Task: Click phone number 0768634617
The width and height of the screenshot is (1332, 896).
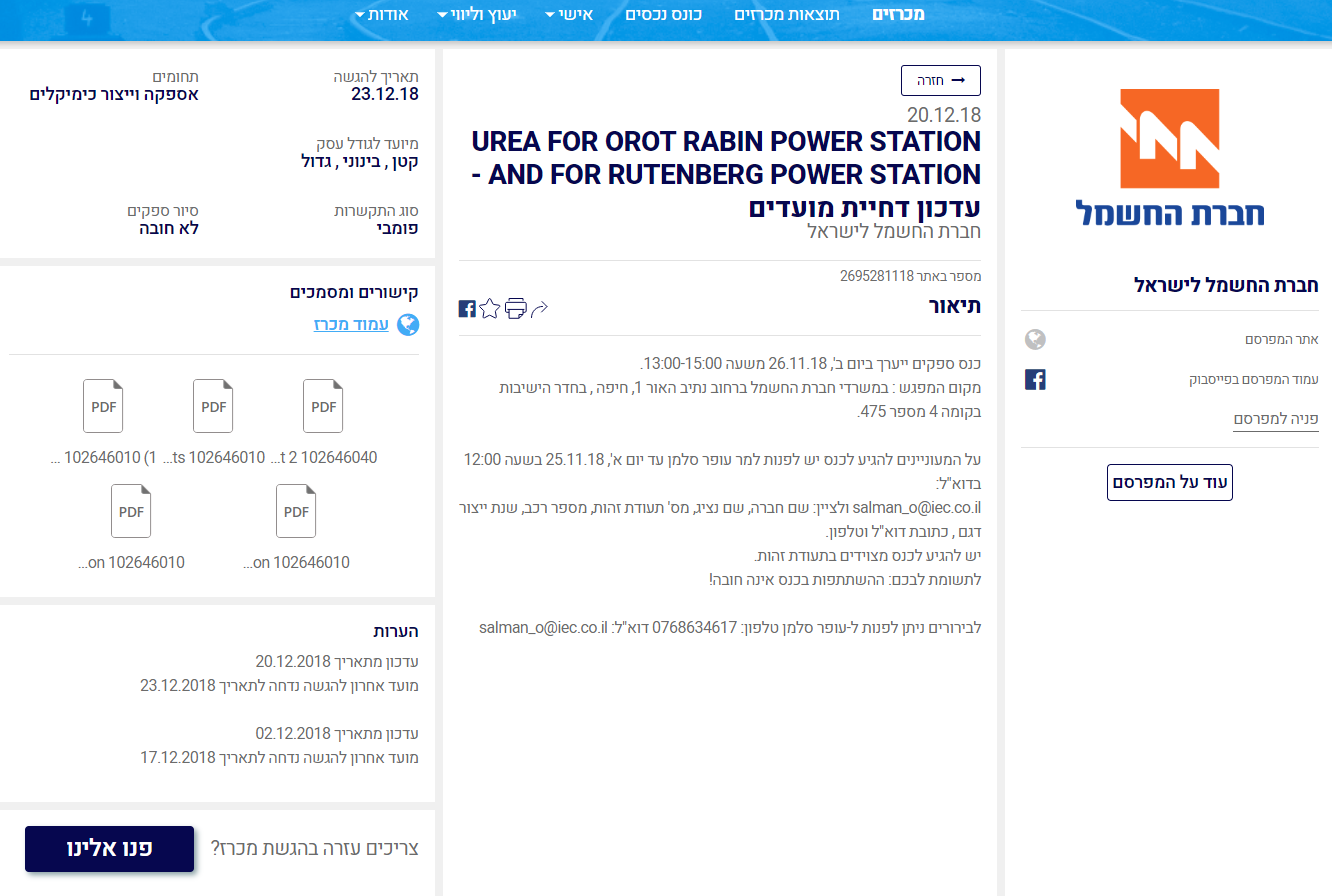Action: click(x=695, y=628)
